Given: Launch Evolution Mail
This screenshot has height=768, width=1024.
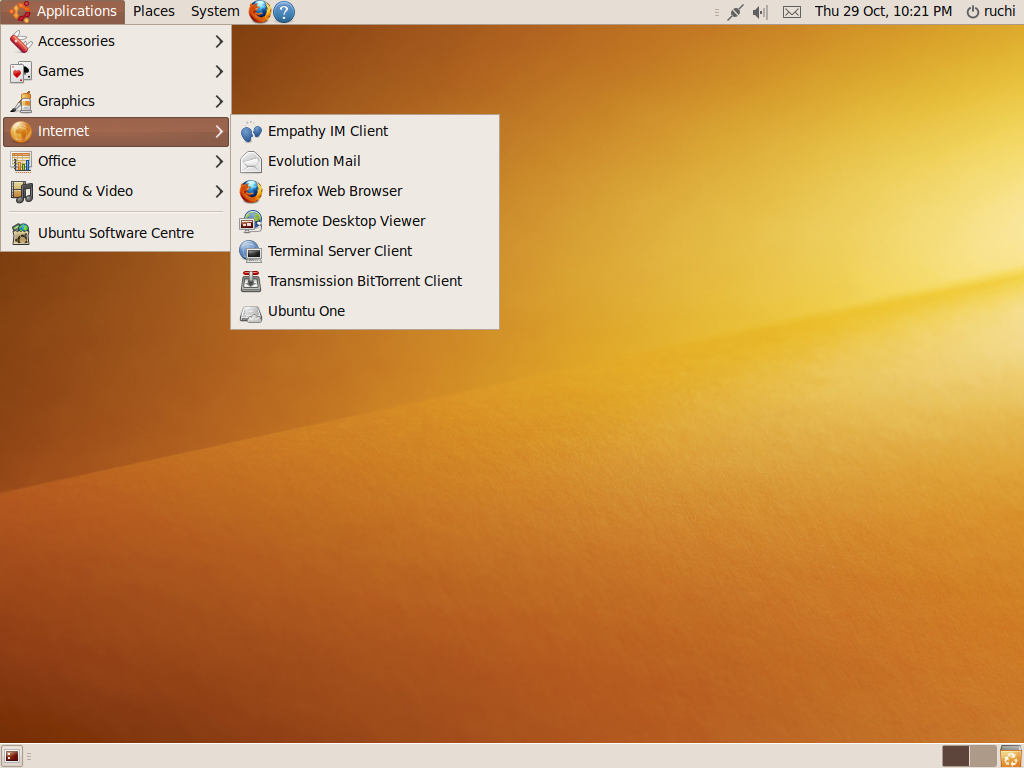Looking at the screenshot, I should coord(314,161).
